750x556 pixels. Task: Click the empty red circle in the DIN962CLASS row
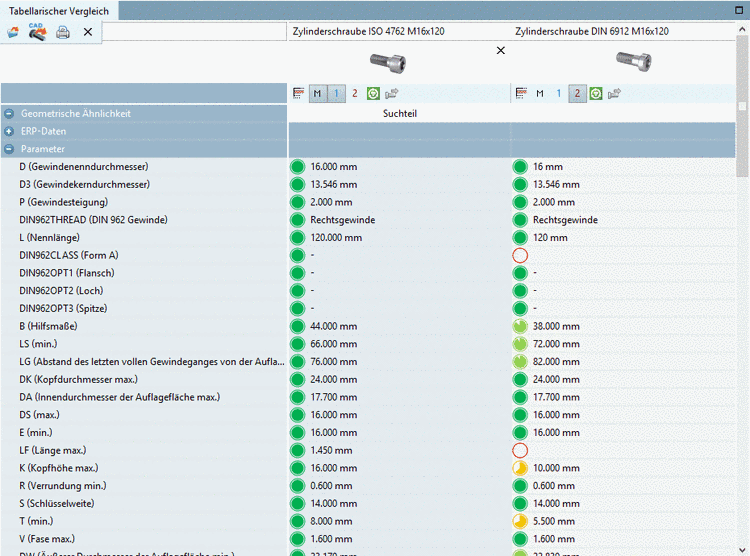tap(520, 256)
